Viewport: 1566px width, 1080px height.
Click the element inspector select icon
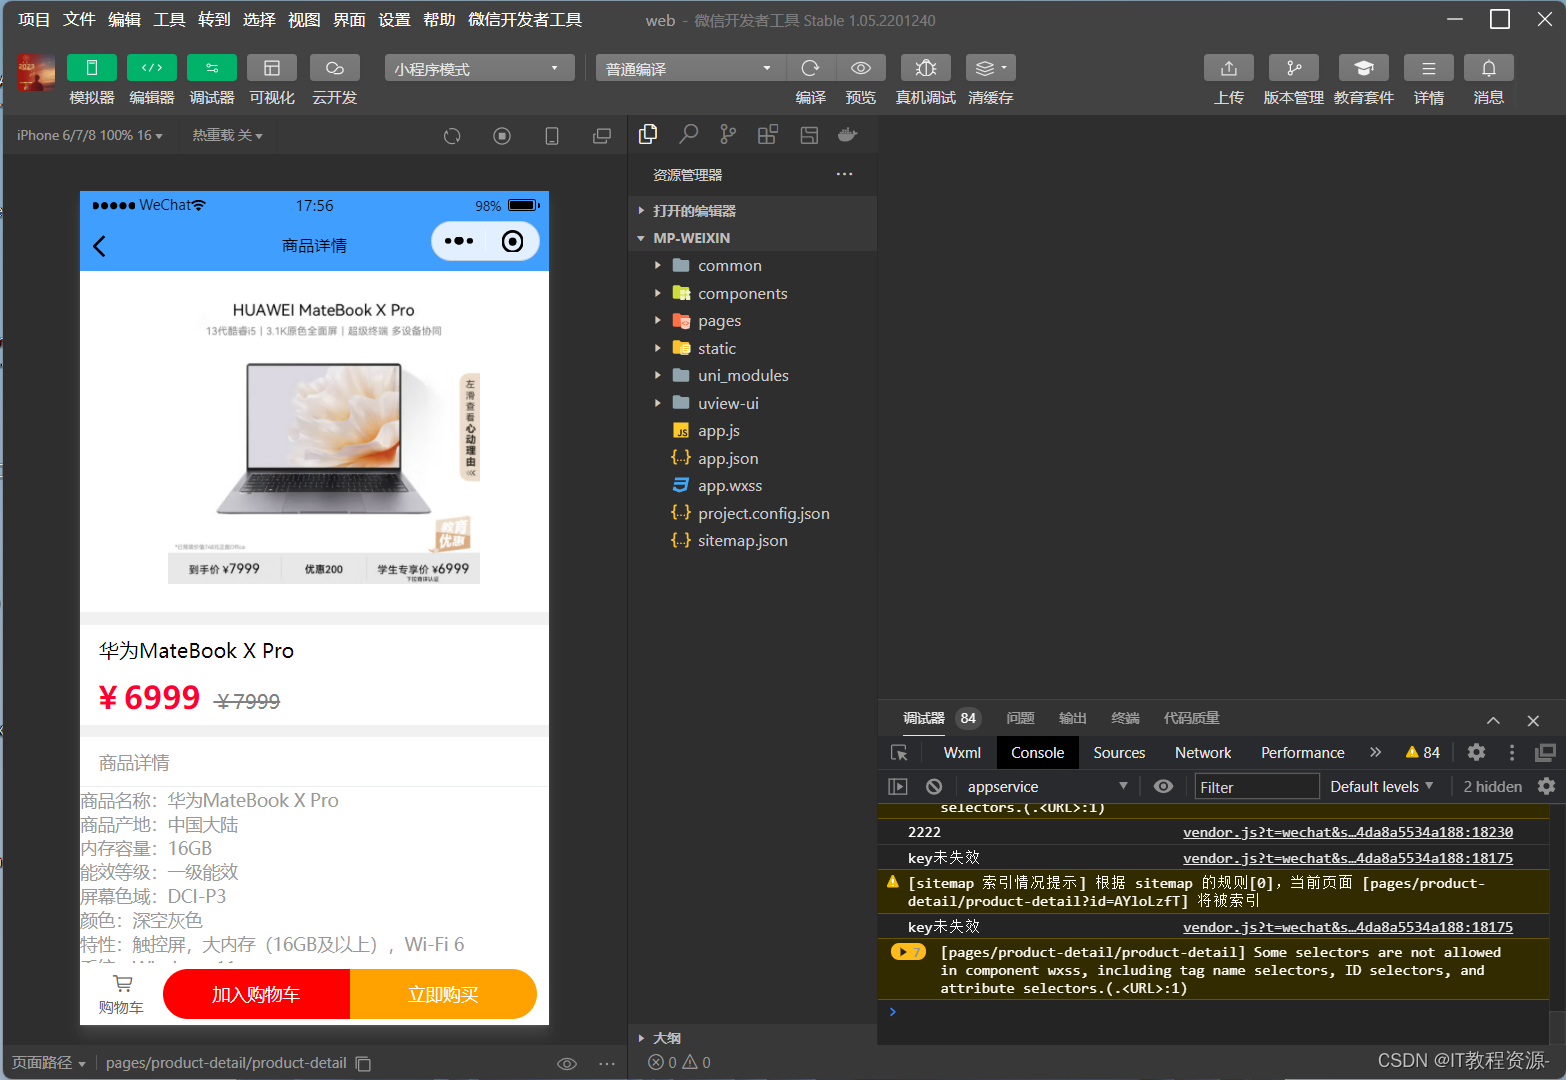(x=899, y=753)
